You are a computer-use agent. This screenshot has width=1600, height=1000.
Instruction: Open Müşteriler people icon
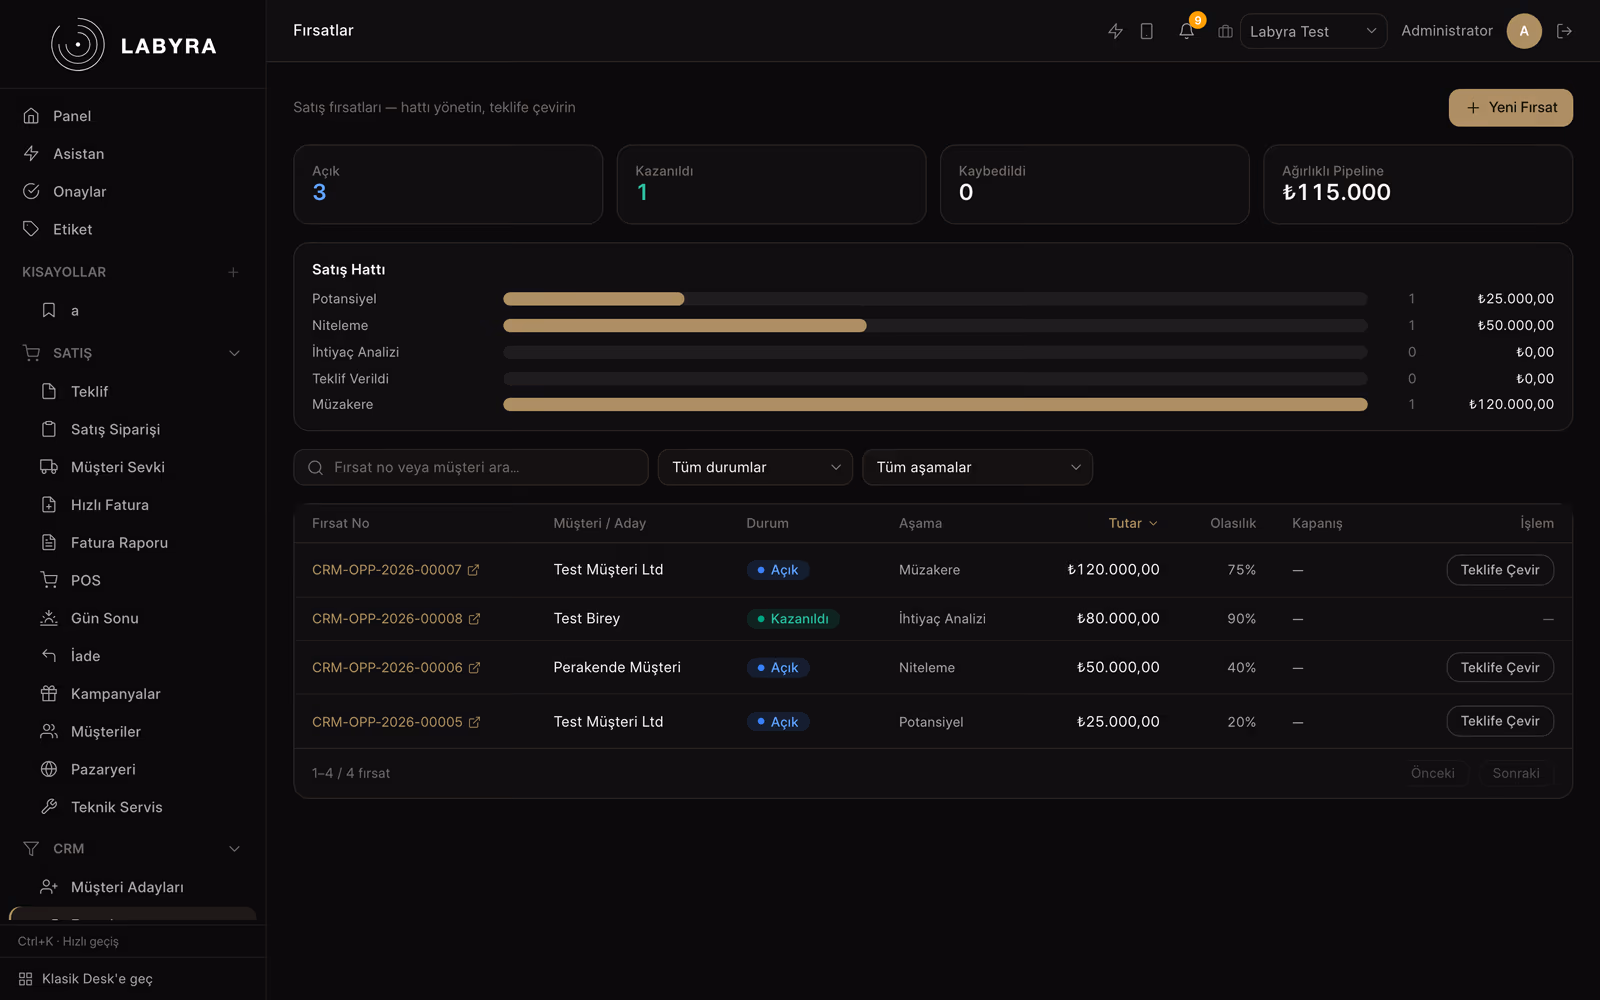(x=49, y=731)
